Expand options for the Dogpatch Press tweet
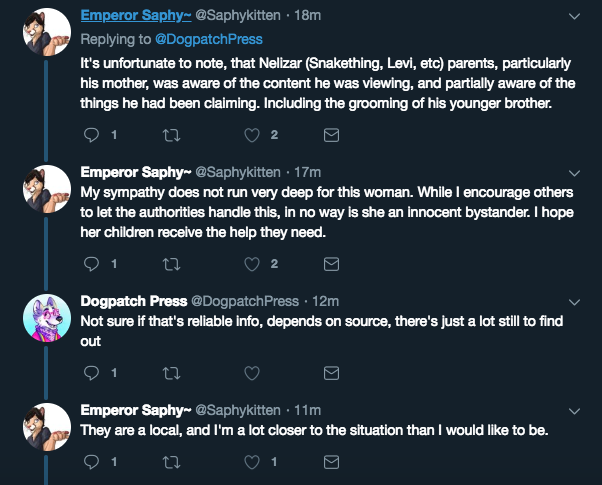 [574, 301]
